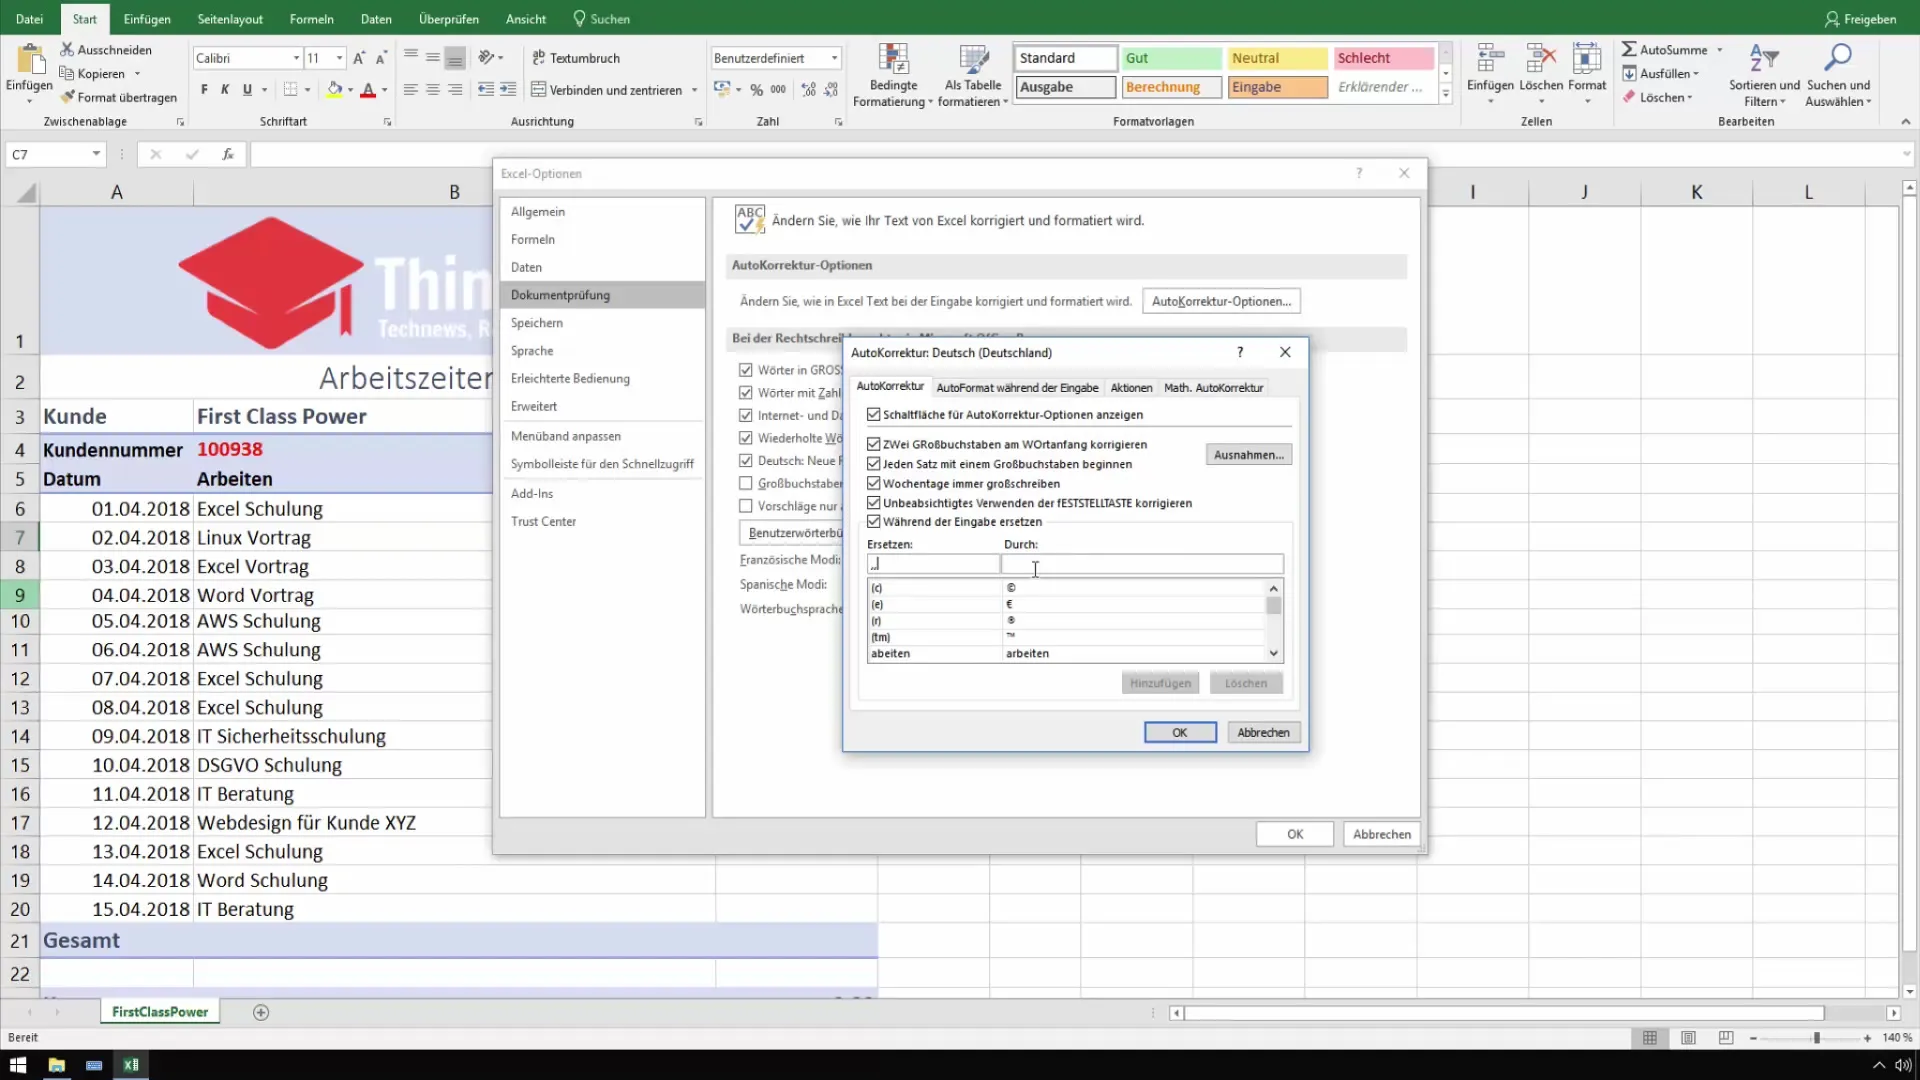Open the AutoSumme dropdown arrow
The image size is (1920, 1080).
pyautogui.click(x=1720, y=50)
